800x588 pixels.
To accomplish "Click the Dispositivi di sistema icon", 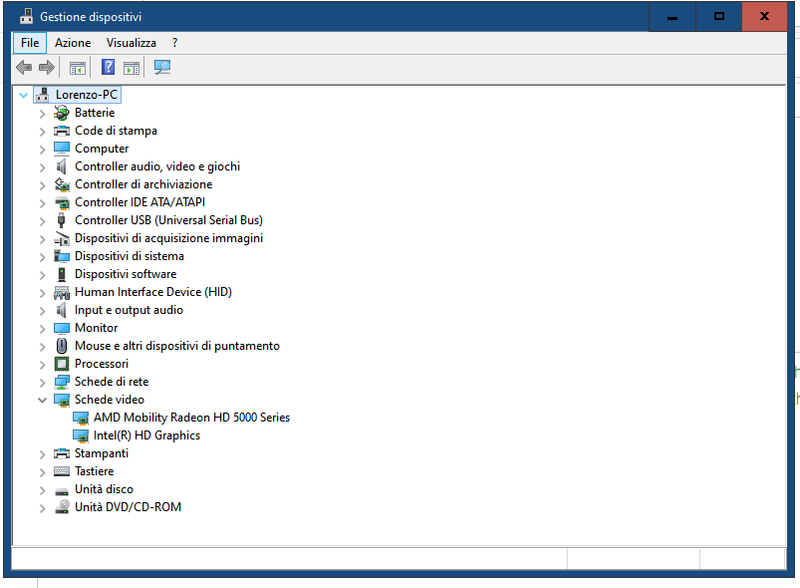I will (x=62, y=256).
